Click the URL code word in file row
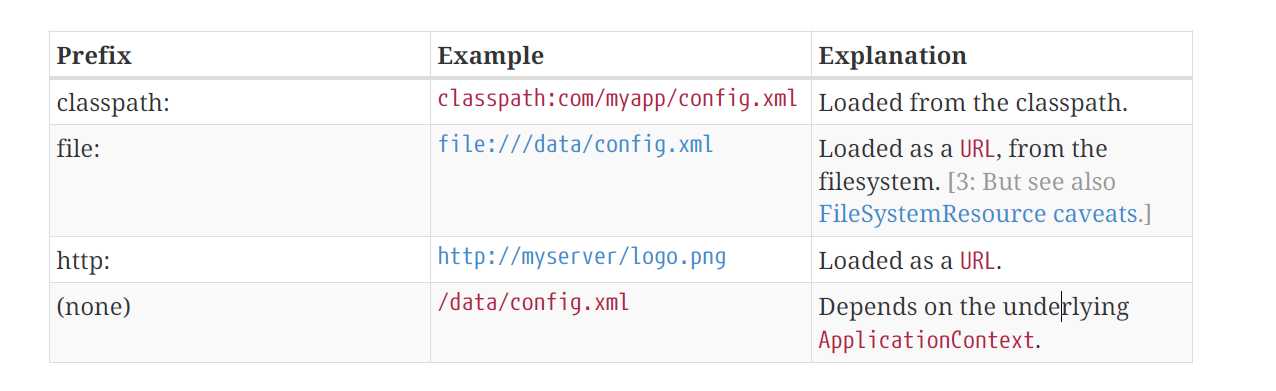This screenshot has height=391, width=1276. [x=977, y=150]
